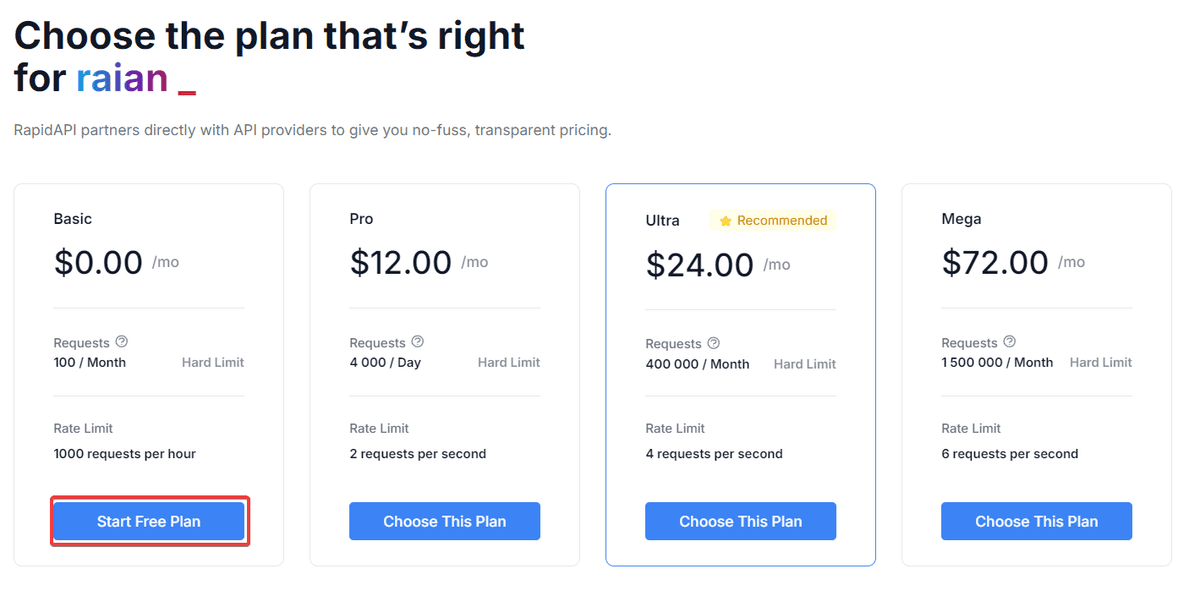Image resolution: width=1200 pixels, height=606 pixels.
Task: Click Requests help icon in Basic plan
Action: [x=122, y=342]
